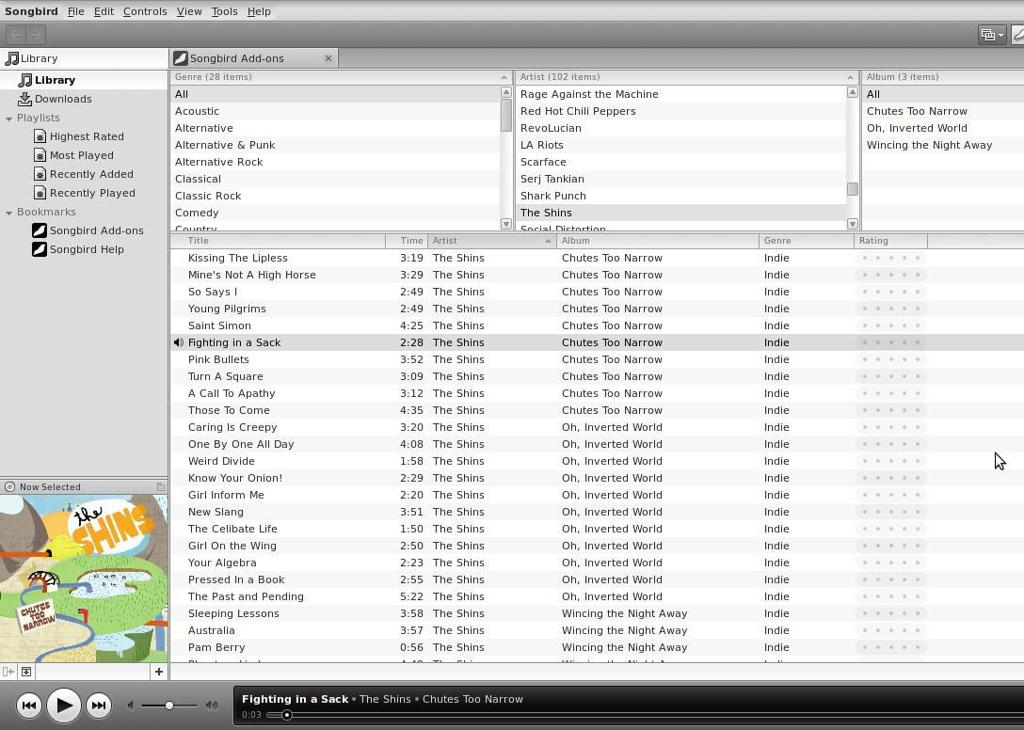Sort tracks by the Genre column header

pyautogui.click(x=807, y=240)
